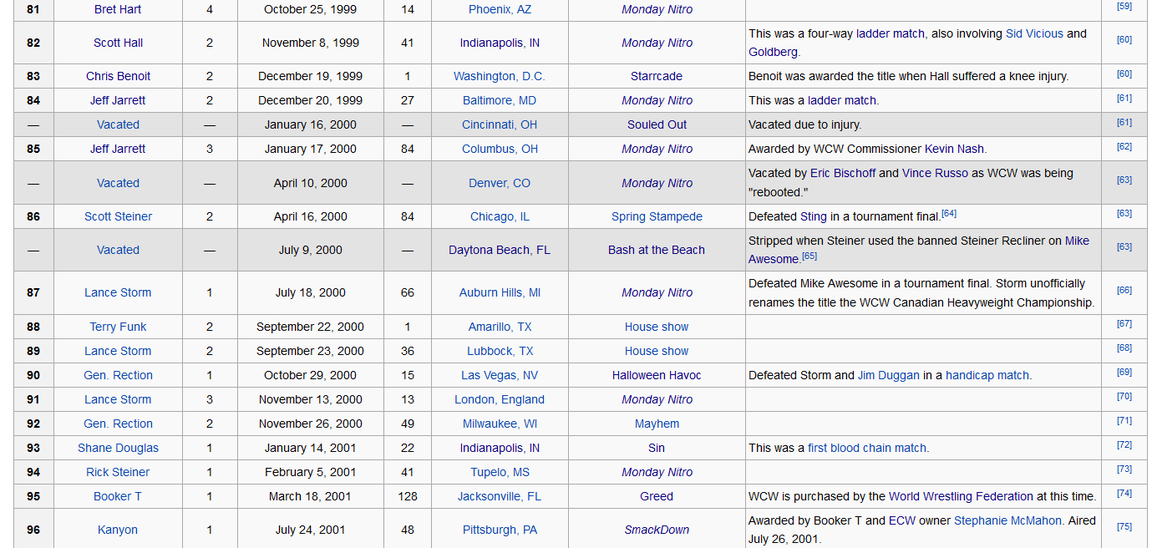This screenshot has height=548, width=1152.
Task: Open the Pittsburgh, PA link
Action: coord(500,530)
